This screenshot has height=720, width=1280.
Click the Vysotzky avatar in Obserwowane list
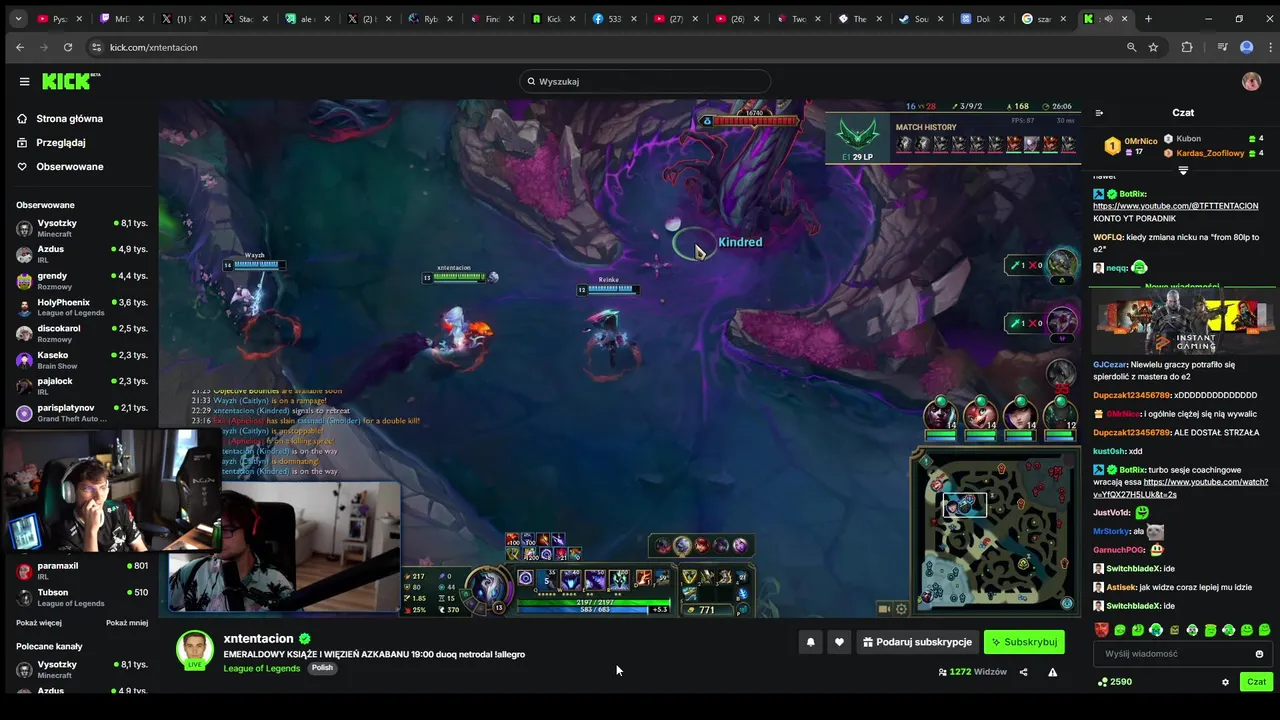(x=24, y=229)
